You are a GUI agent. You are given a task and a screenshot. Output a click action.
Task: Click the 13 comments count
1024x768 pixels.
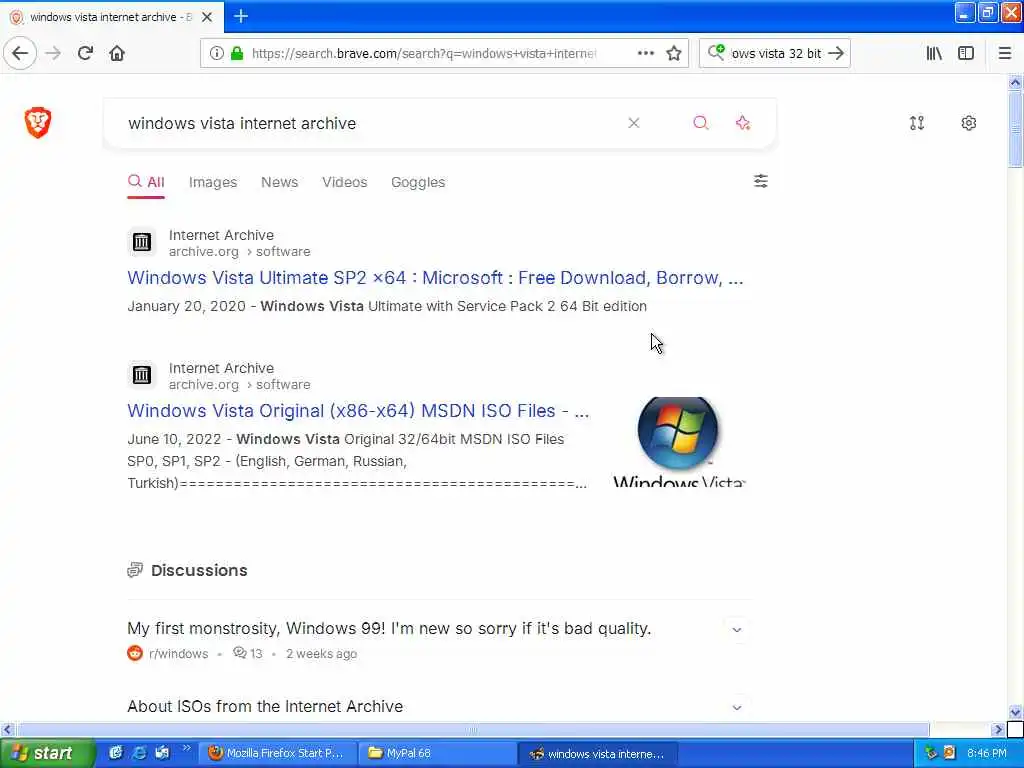pyautogui.click(x=248, y=654)
